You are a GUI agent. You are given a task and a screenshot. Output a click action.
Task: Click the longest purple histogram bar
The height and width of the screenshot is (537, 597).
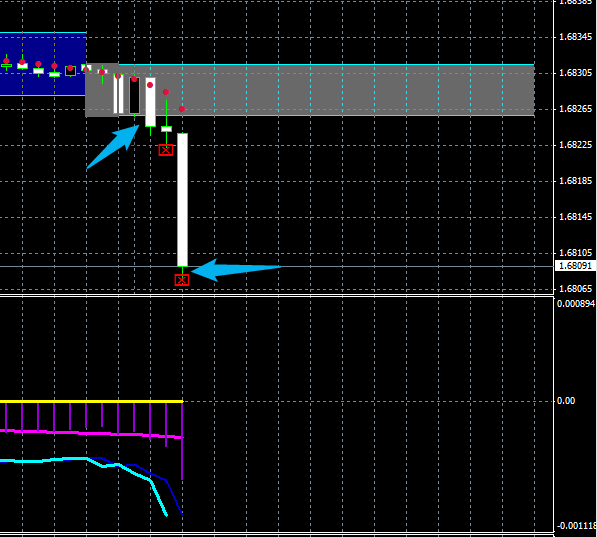(182, 441)
